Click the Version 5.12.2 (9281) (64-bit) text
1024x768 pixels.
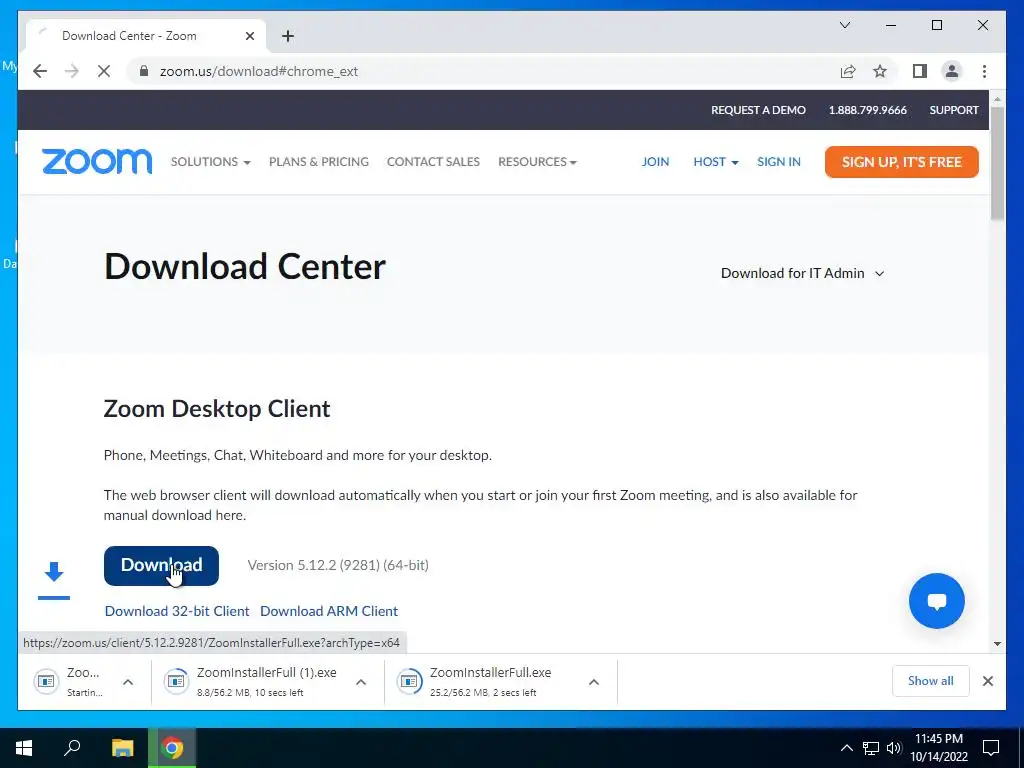[338, 566]
